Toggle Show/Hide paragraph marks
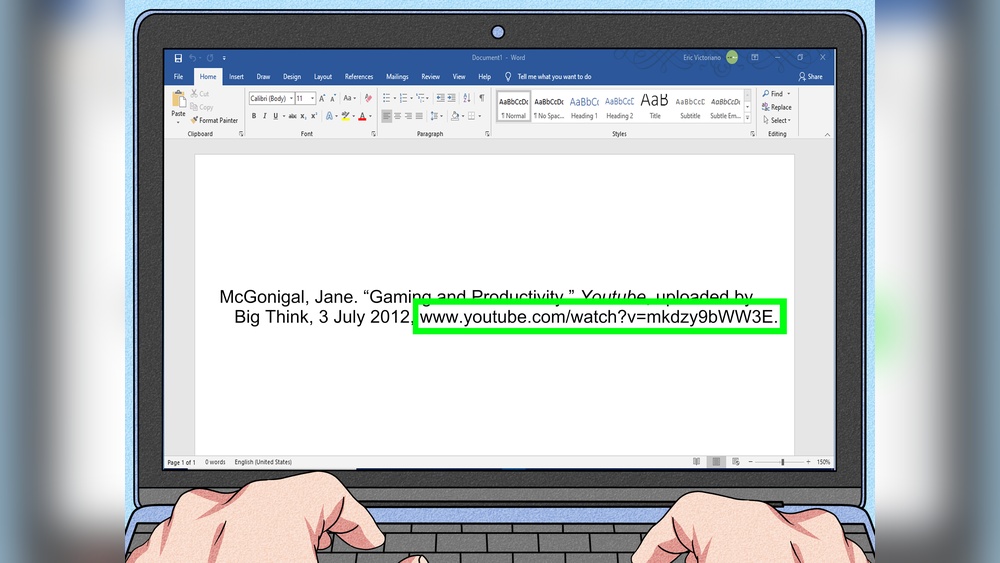Image resolution: width=1000 pixels, height=563 pixels. [482, 98]
